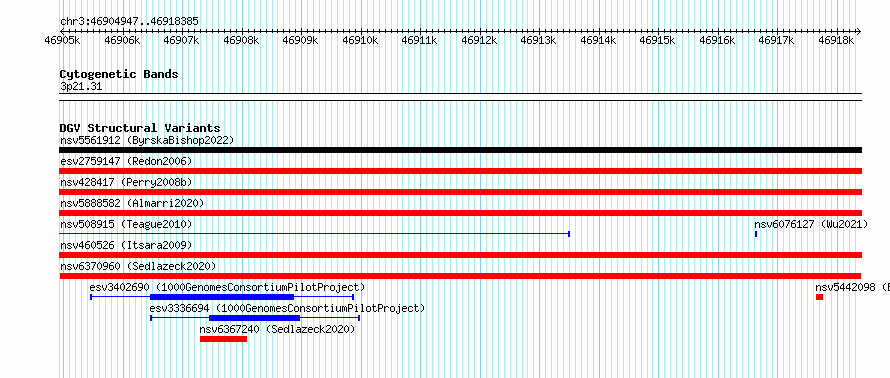Click the 46910k ruler tick label
The image size is (890, 378).
pyautogui.click(x=360, y=40)
